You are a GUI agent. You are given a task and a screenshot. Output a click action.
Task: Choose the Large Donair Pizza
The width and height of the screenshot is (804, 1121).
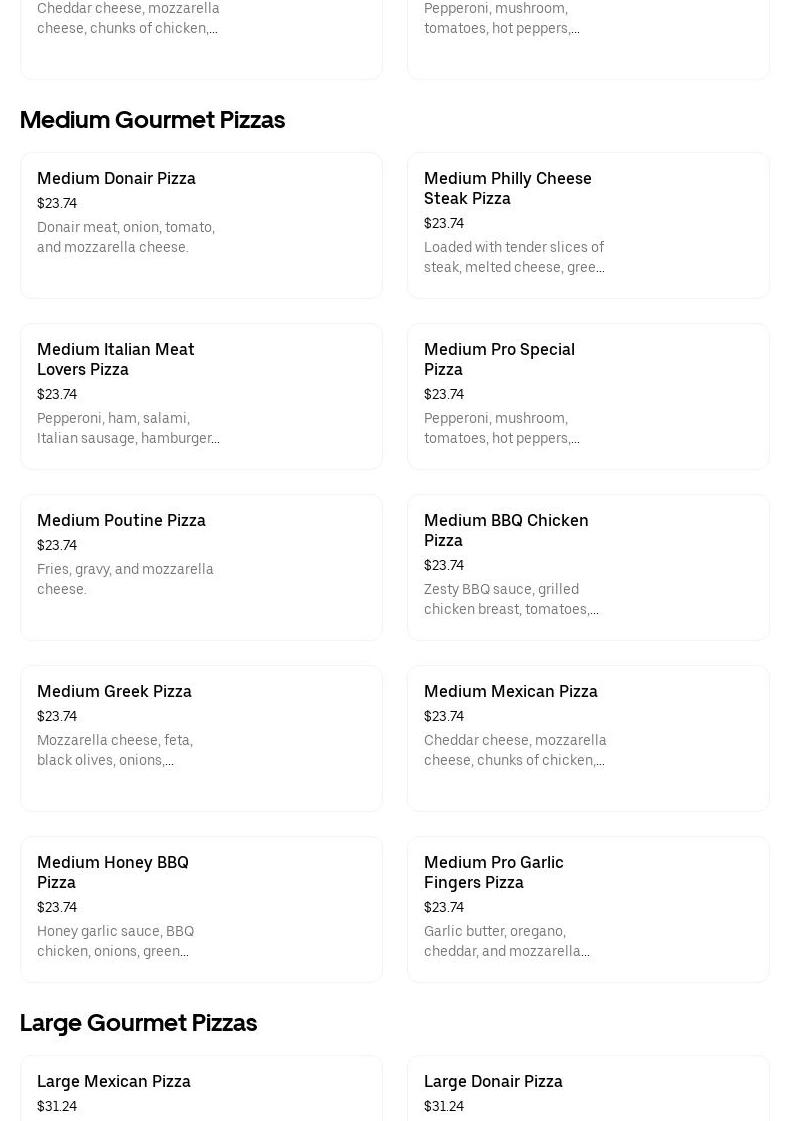point(493,1082)
